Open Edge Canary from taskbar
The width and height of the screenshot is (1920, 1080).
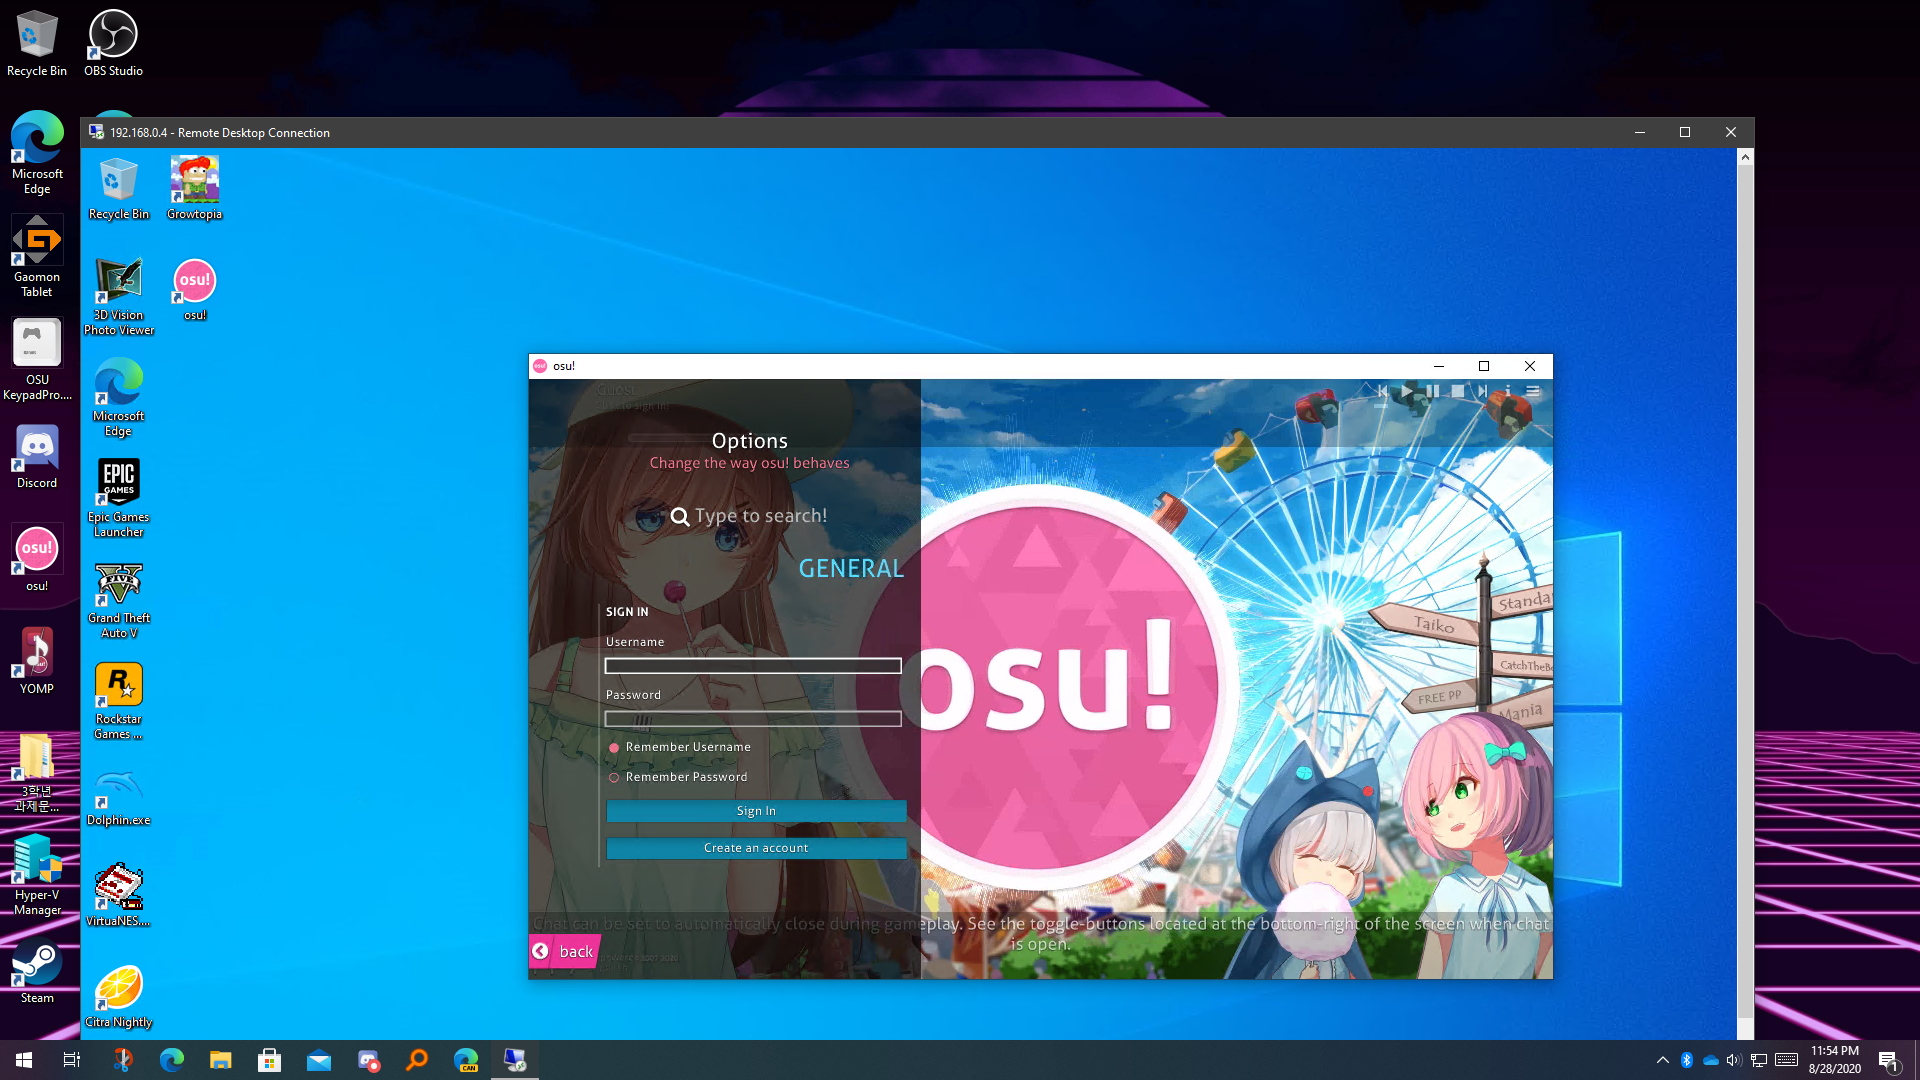pos(466,1060)
